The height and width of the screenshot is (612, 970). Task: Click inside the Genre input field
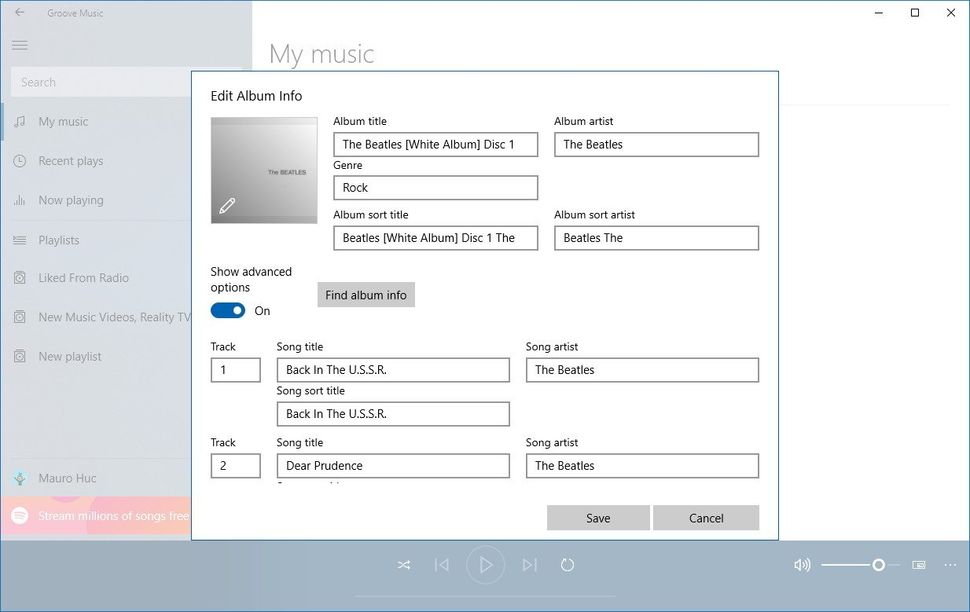(435, 188)
